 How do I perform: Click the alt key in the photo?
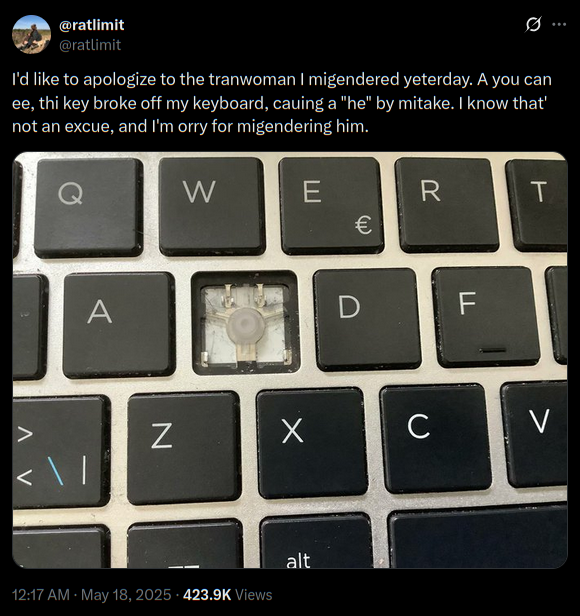(x=316, y=541)
